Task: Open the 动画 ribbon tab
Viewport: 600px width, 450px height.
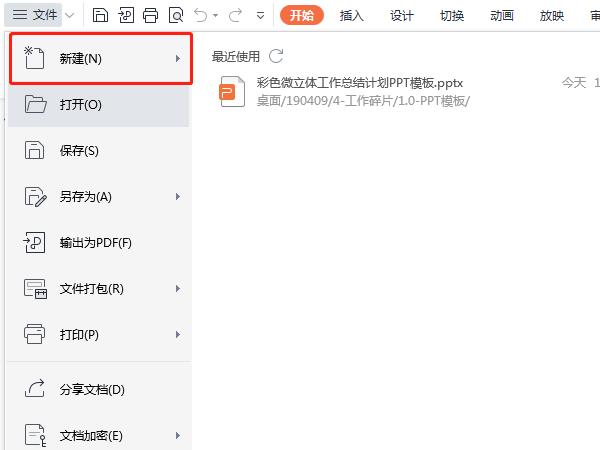Action: [x=502, y=15]
